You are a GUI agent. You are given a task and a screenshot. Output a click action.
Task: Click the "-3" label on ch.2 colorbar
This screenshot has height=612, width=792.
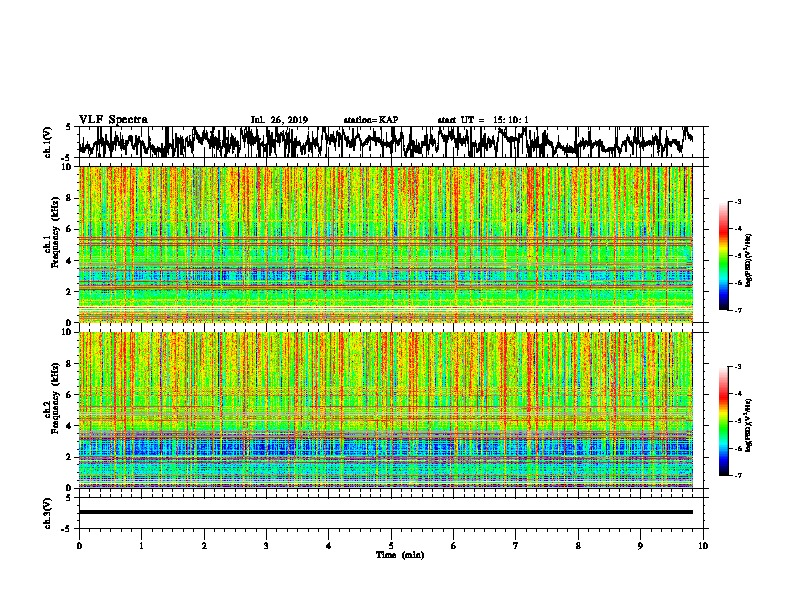pyautogui.click(x=738, y=367)
